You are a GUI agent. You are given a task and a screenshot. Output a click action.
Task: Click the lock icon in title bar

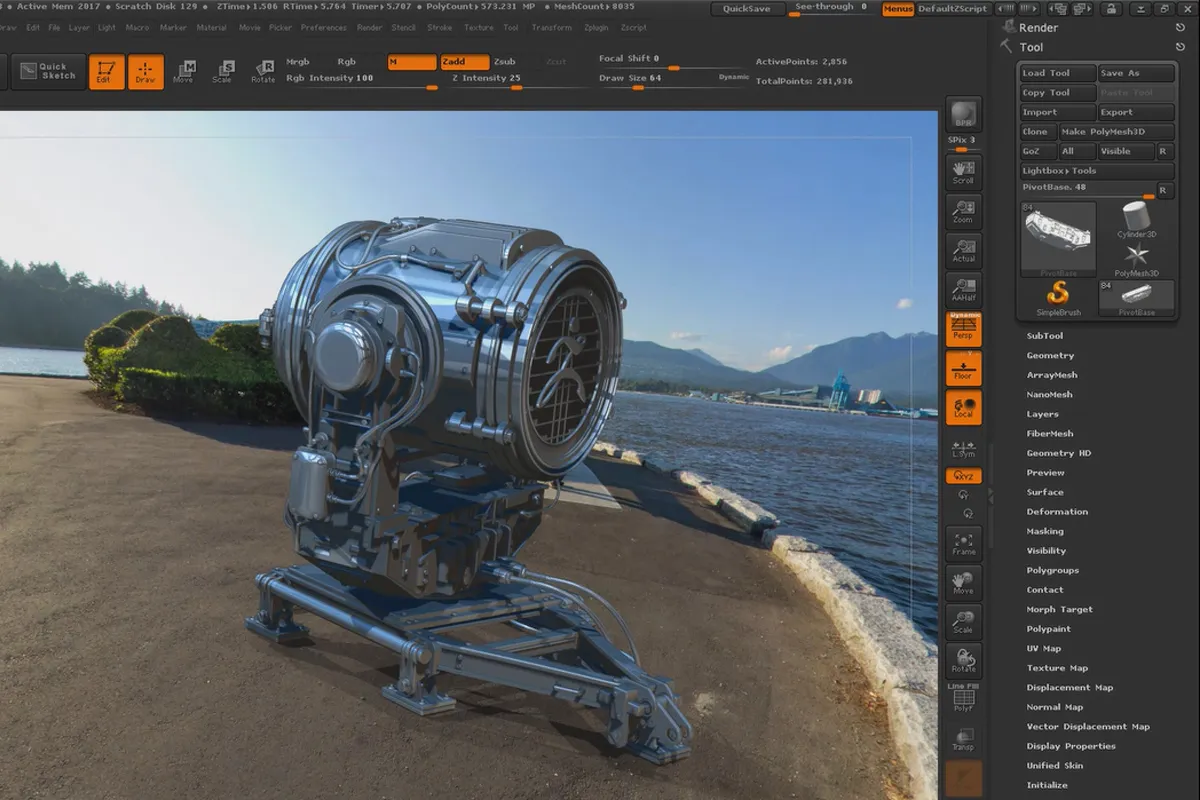pos(1112,9)
